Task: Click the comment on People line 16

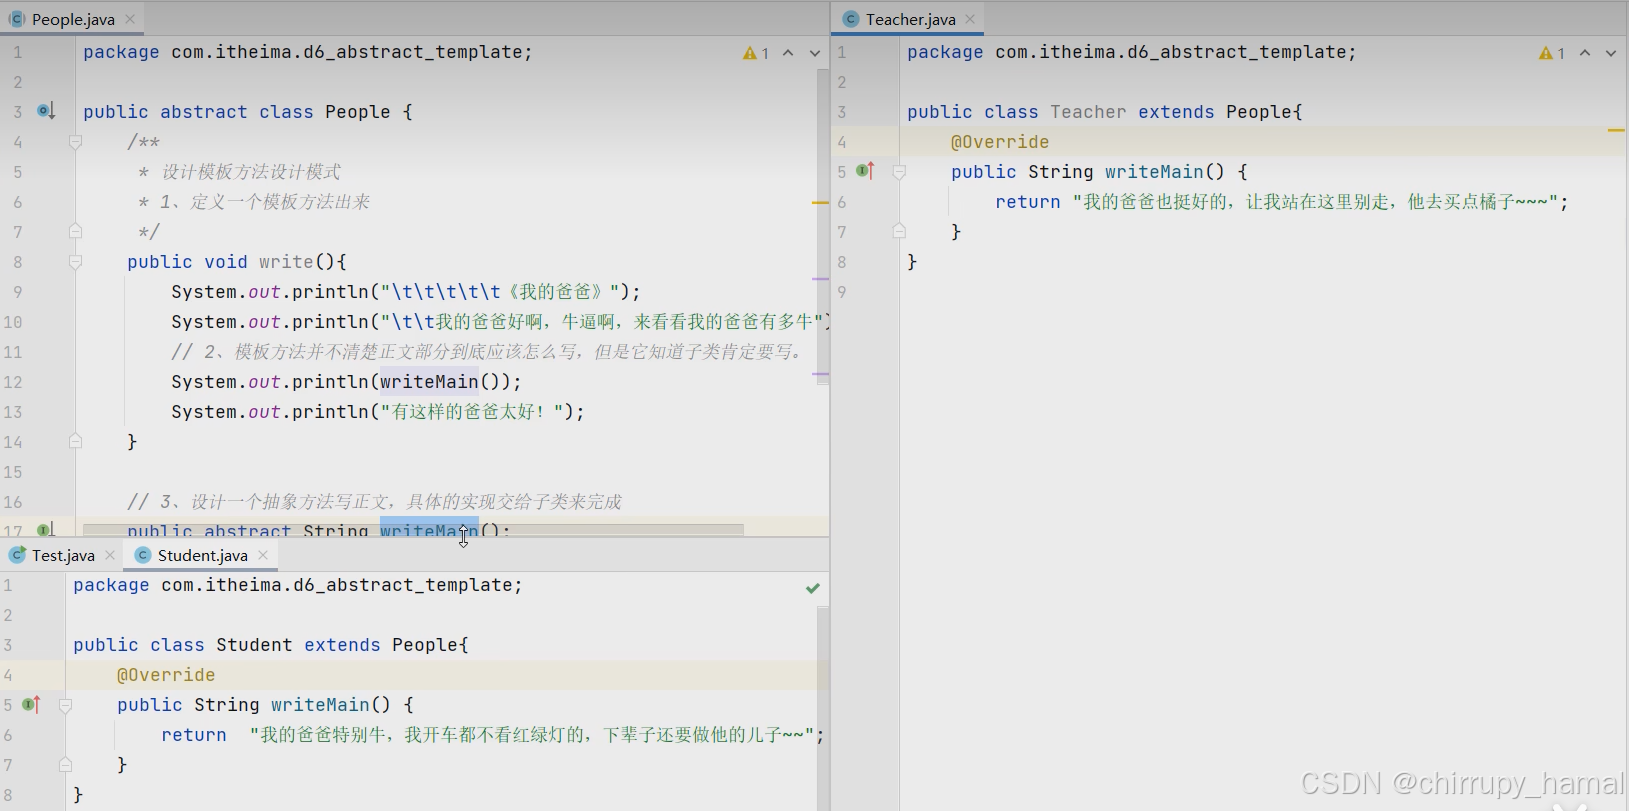Action: click(x=374, y=502)
